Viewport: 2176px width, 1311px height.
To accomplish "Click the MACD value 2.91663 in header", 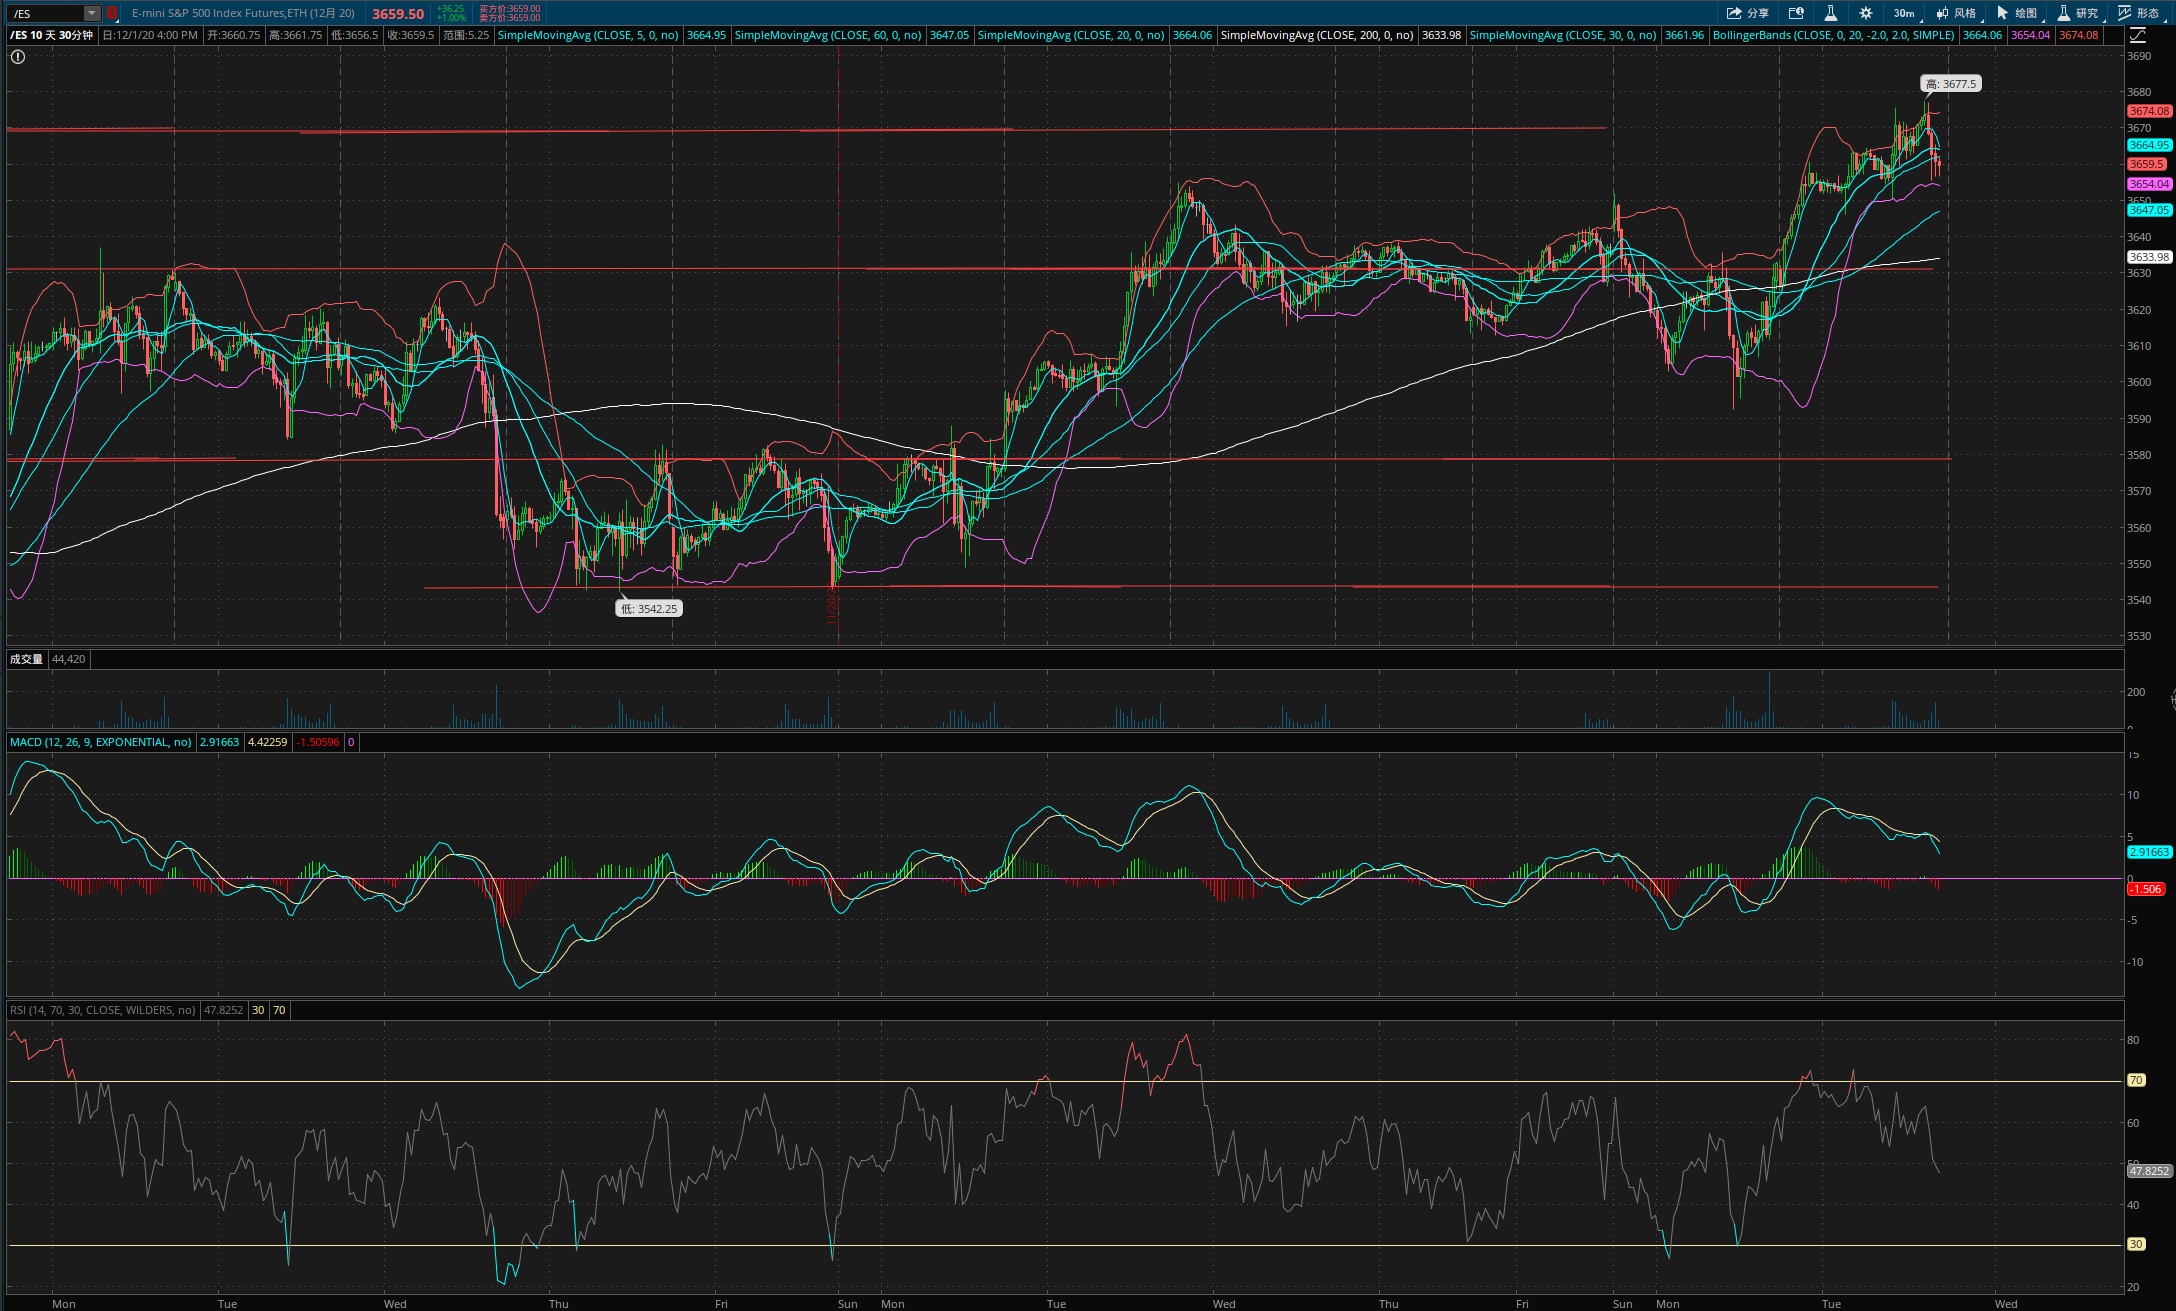I will coord(220,742).
